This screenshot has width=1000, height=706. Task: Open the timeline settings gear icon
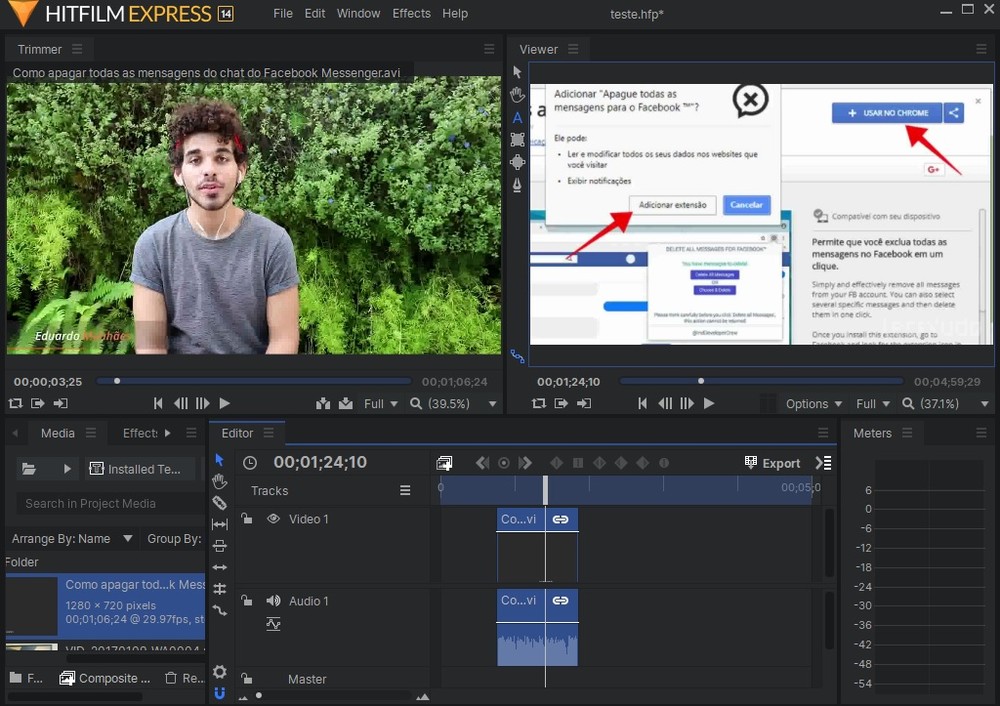[219, 671]
